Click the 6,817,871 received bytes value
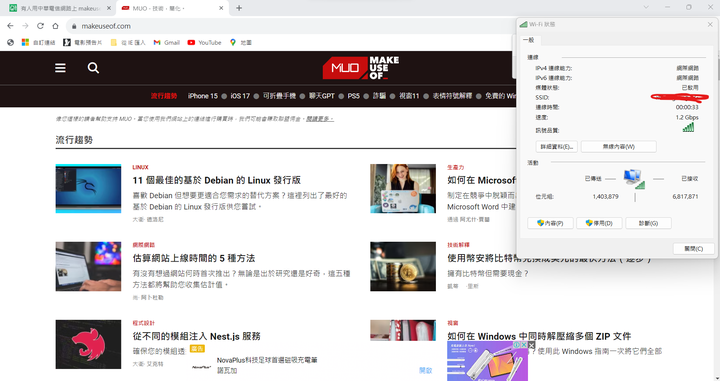 (685, 196)
